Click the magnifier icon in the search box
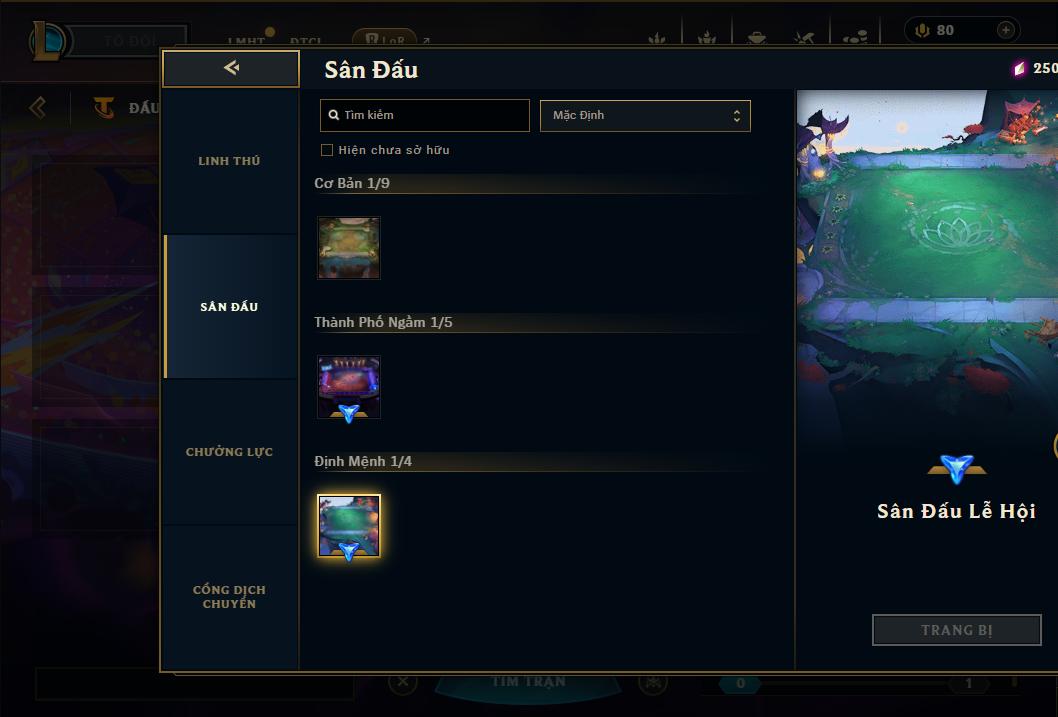Viewport: 1058px width, 717px height. point(333,115)
